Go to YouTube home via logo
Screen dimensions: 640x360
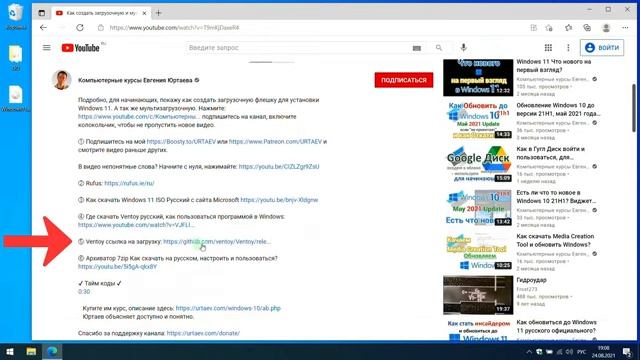[80, 48]
